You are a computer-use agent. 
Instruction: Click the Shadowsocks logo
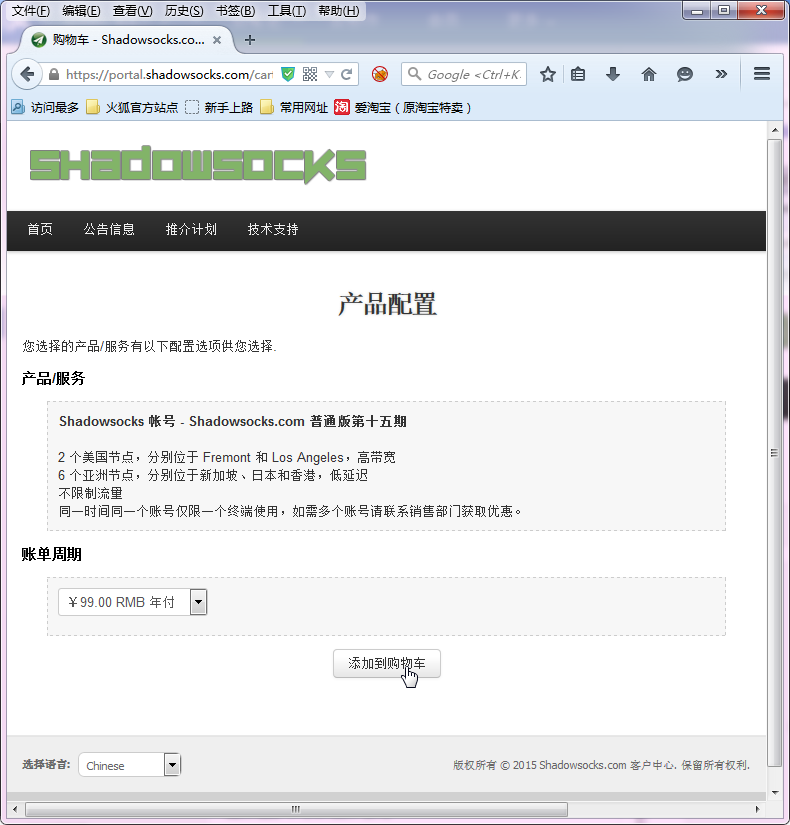(x=198, y=165)
